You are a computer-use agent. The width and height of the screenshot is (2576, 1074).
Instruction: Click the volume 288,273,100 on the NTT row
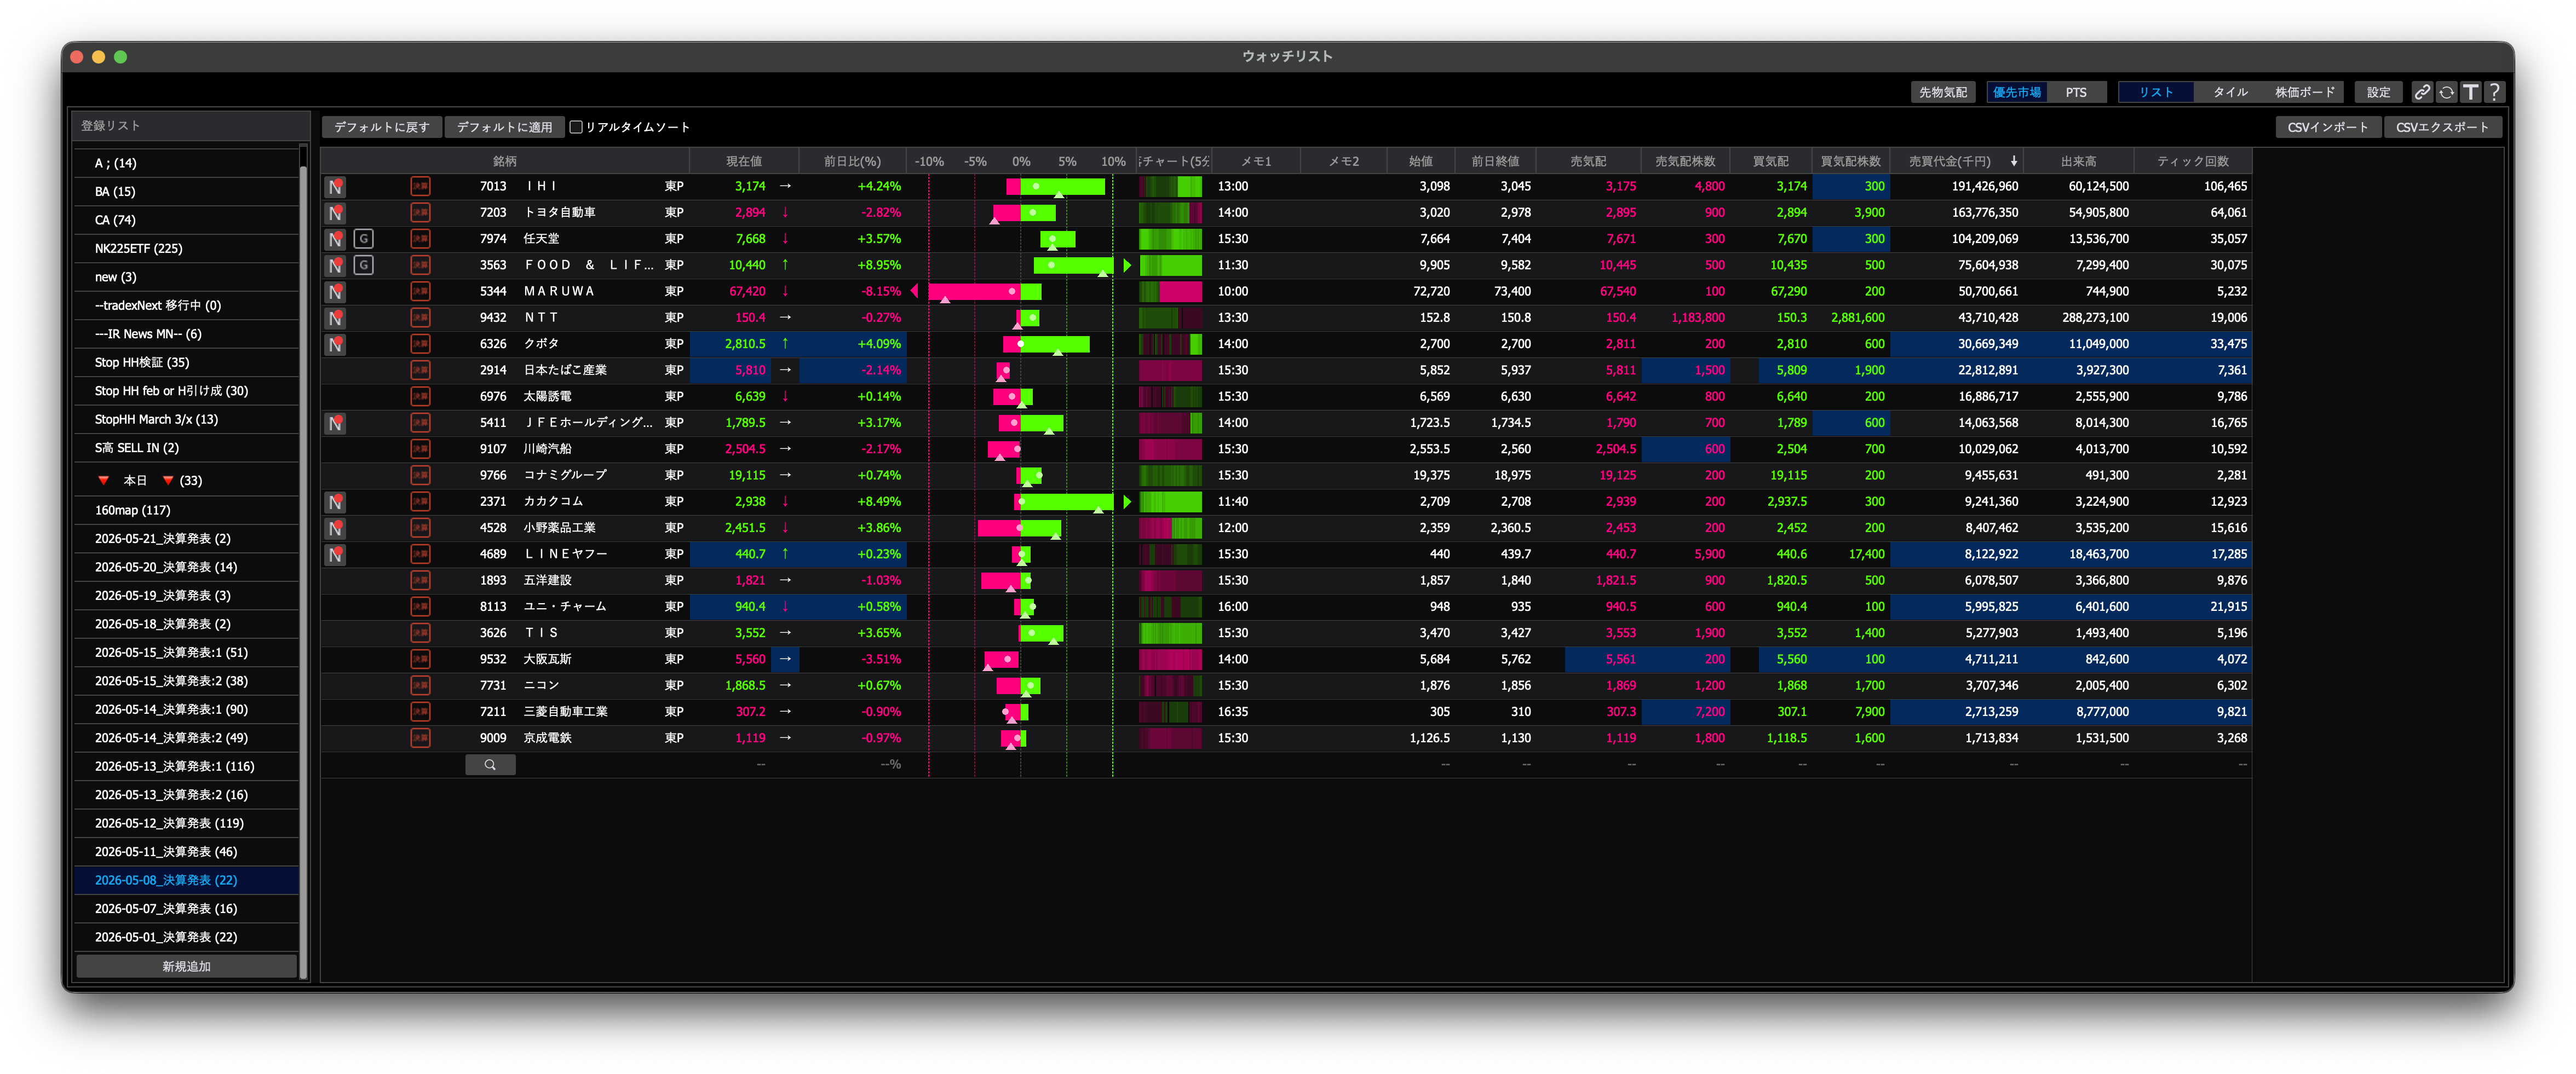2095,317
